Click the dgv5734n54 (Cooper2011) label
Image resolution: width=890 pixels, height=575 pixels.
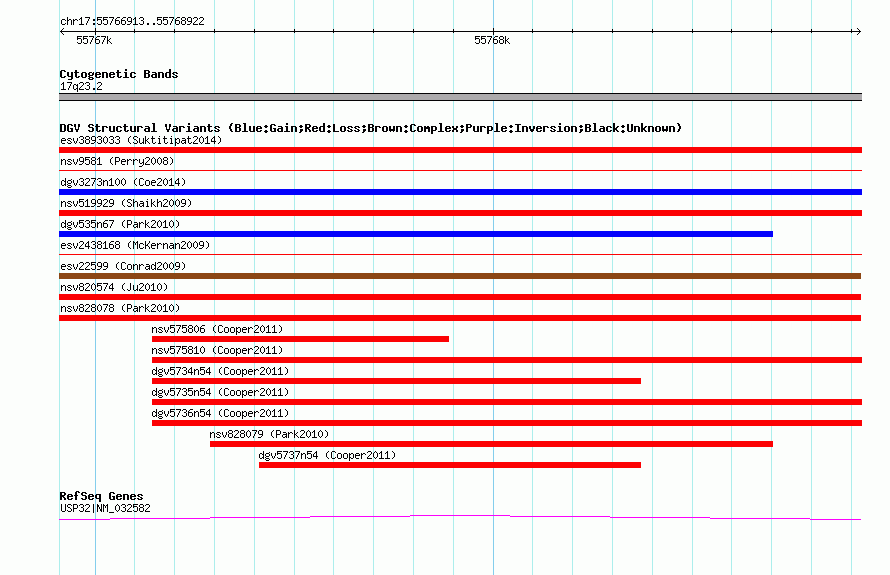(220, 371)
